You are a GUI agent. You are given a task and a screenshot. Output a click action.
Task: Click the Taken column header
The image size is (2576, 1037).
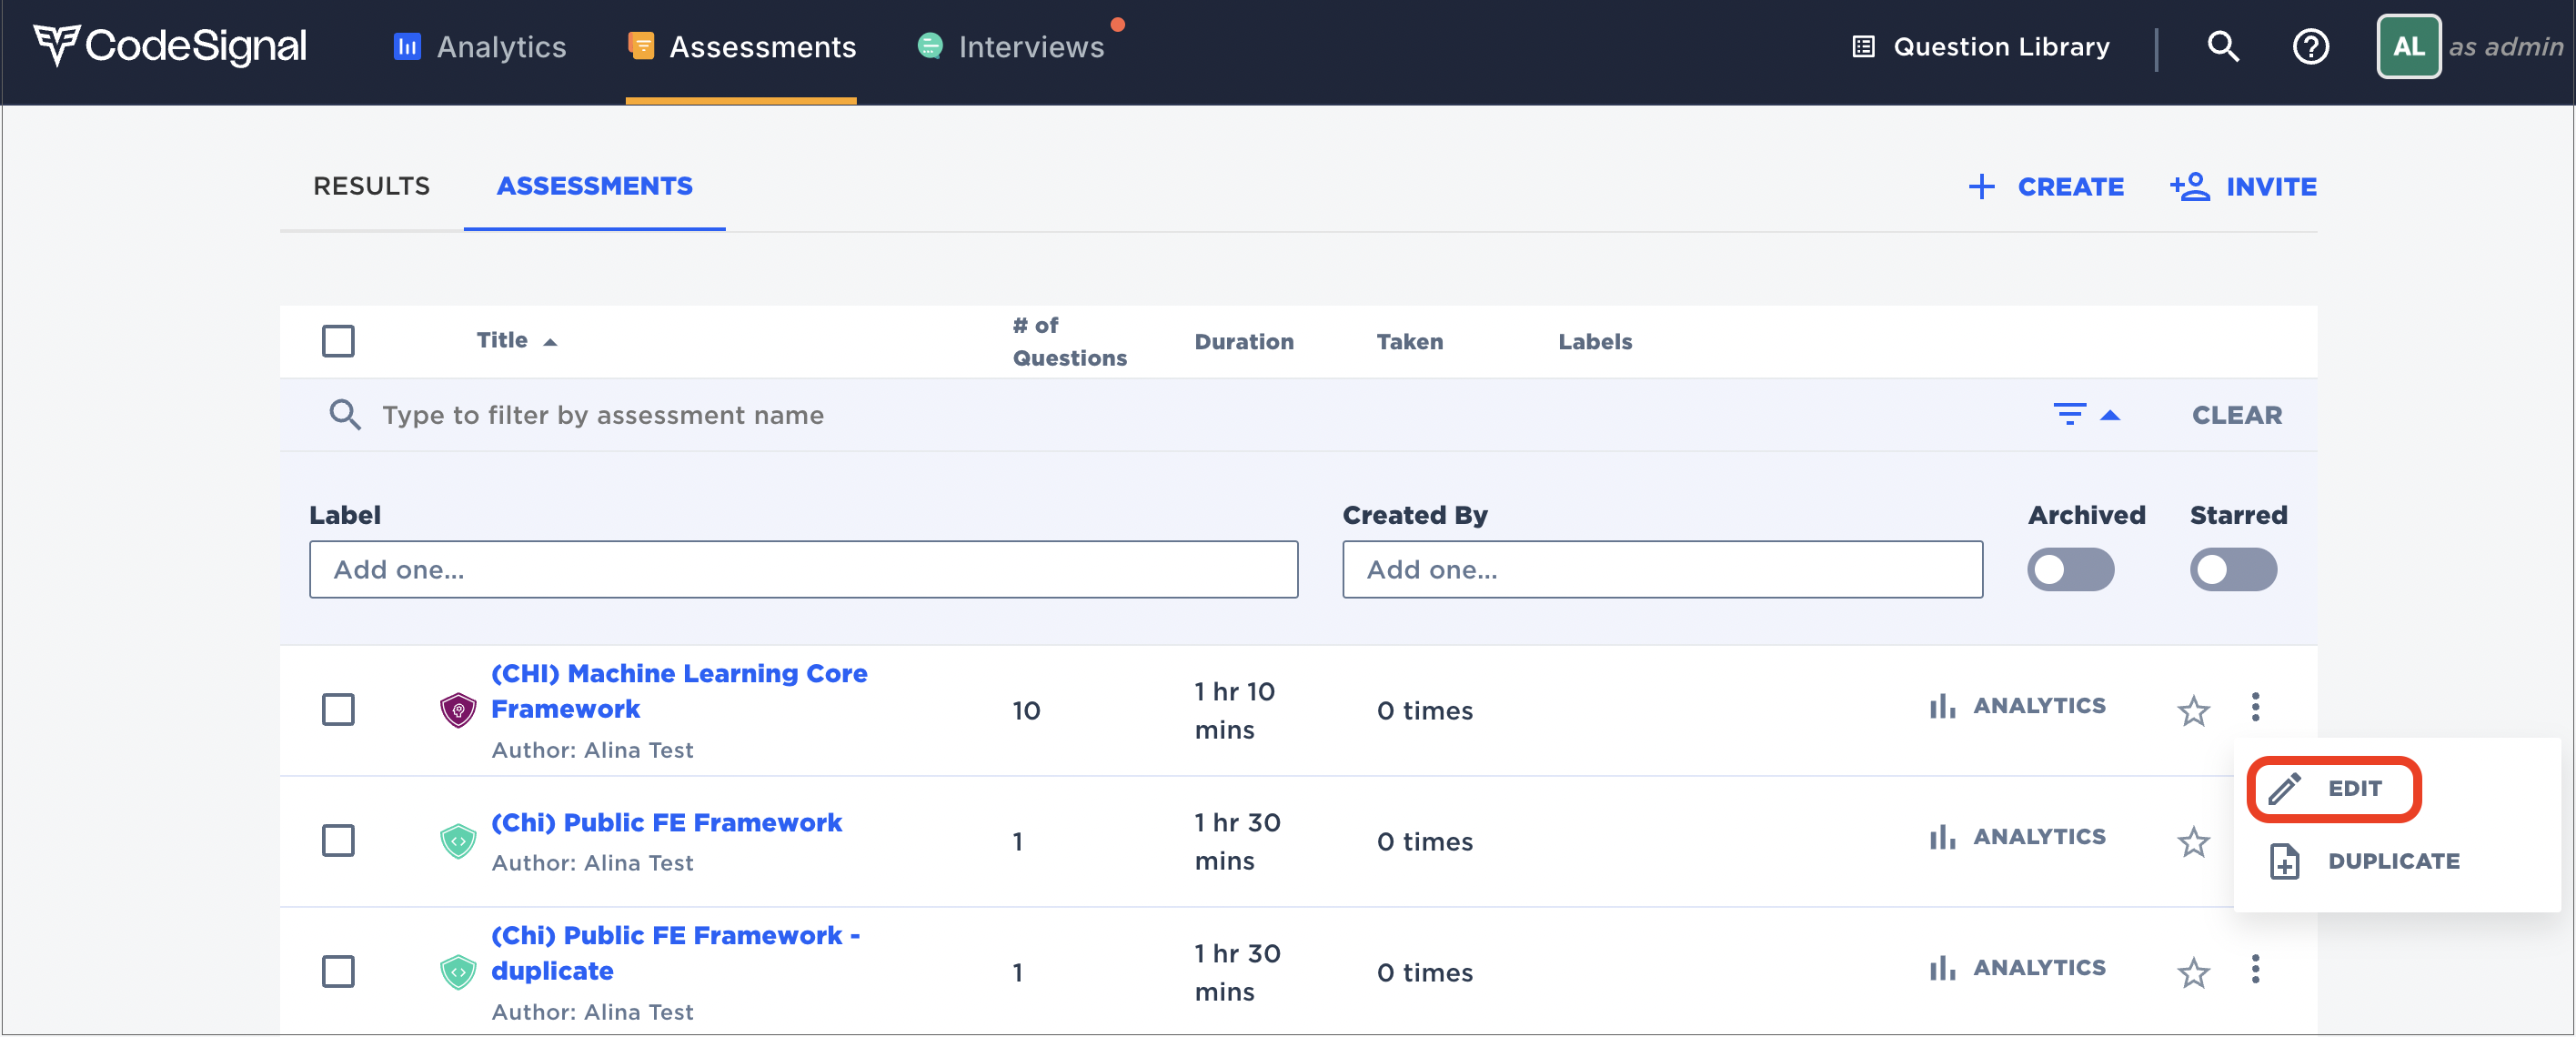pos(1409,342)
